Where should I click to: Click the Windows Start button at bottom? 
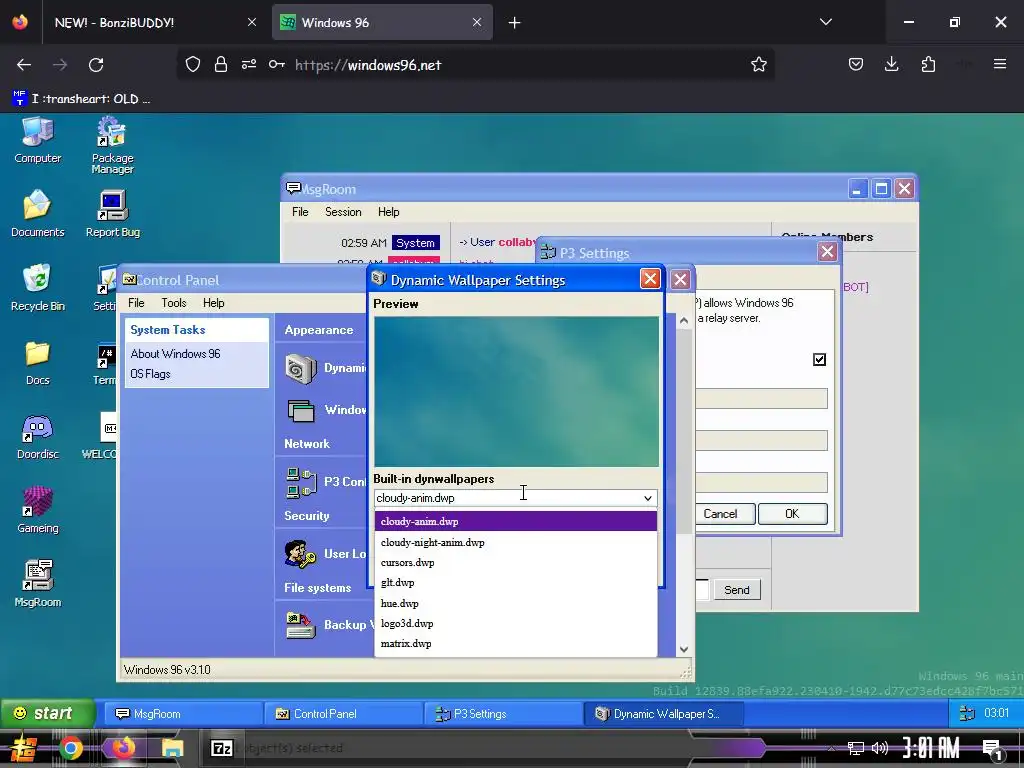(x=23, y=748)
